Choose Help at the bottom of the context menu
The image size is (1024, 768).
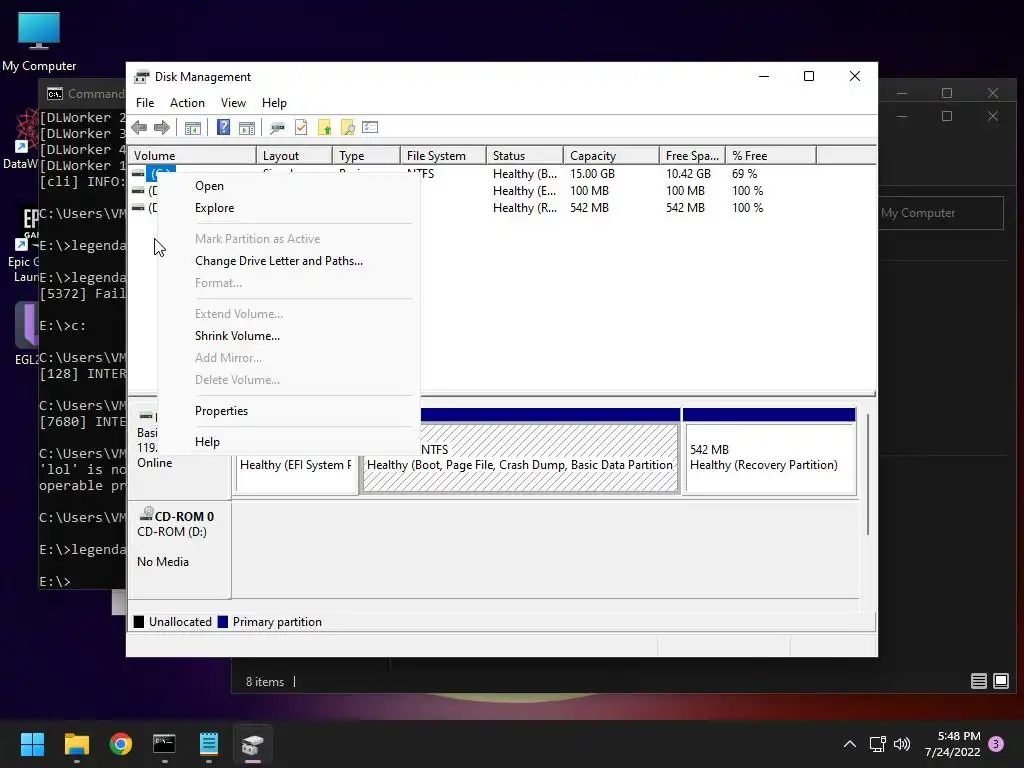[288, 442]
